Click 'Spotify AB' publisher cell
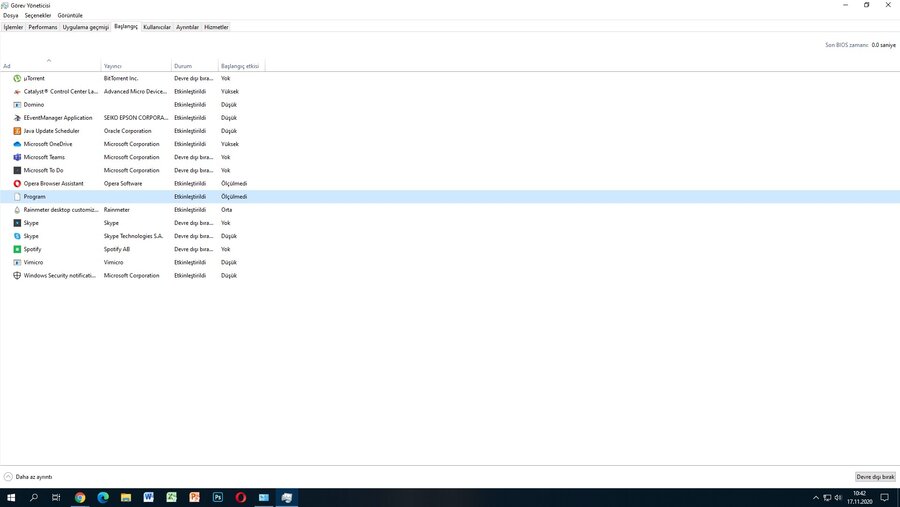 pos(117,249)
